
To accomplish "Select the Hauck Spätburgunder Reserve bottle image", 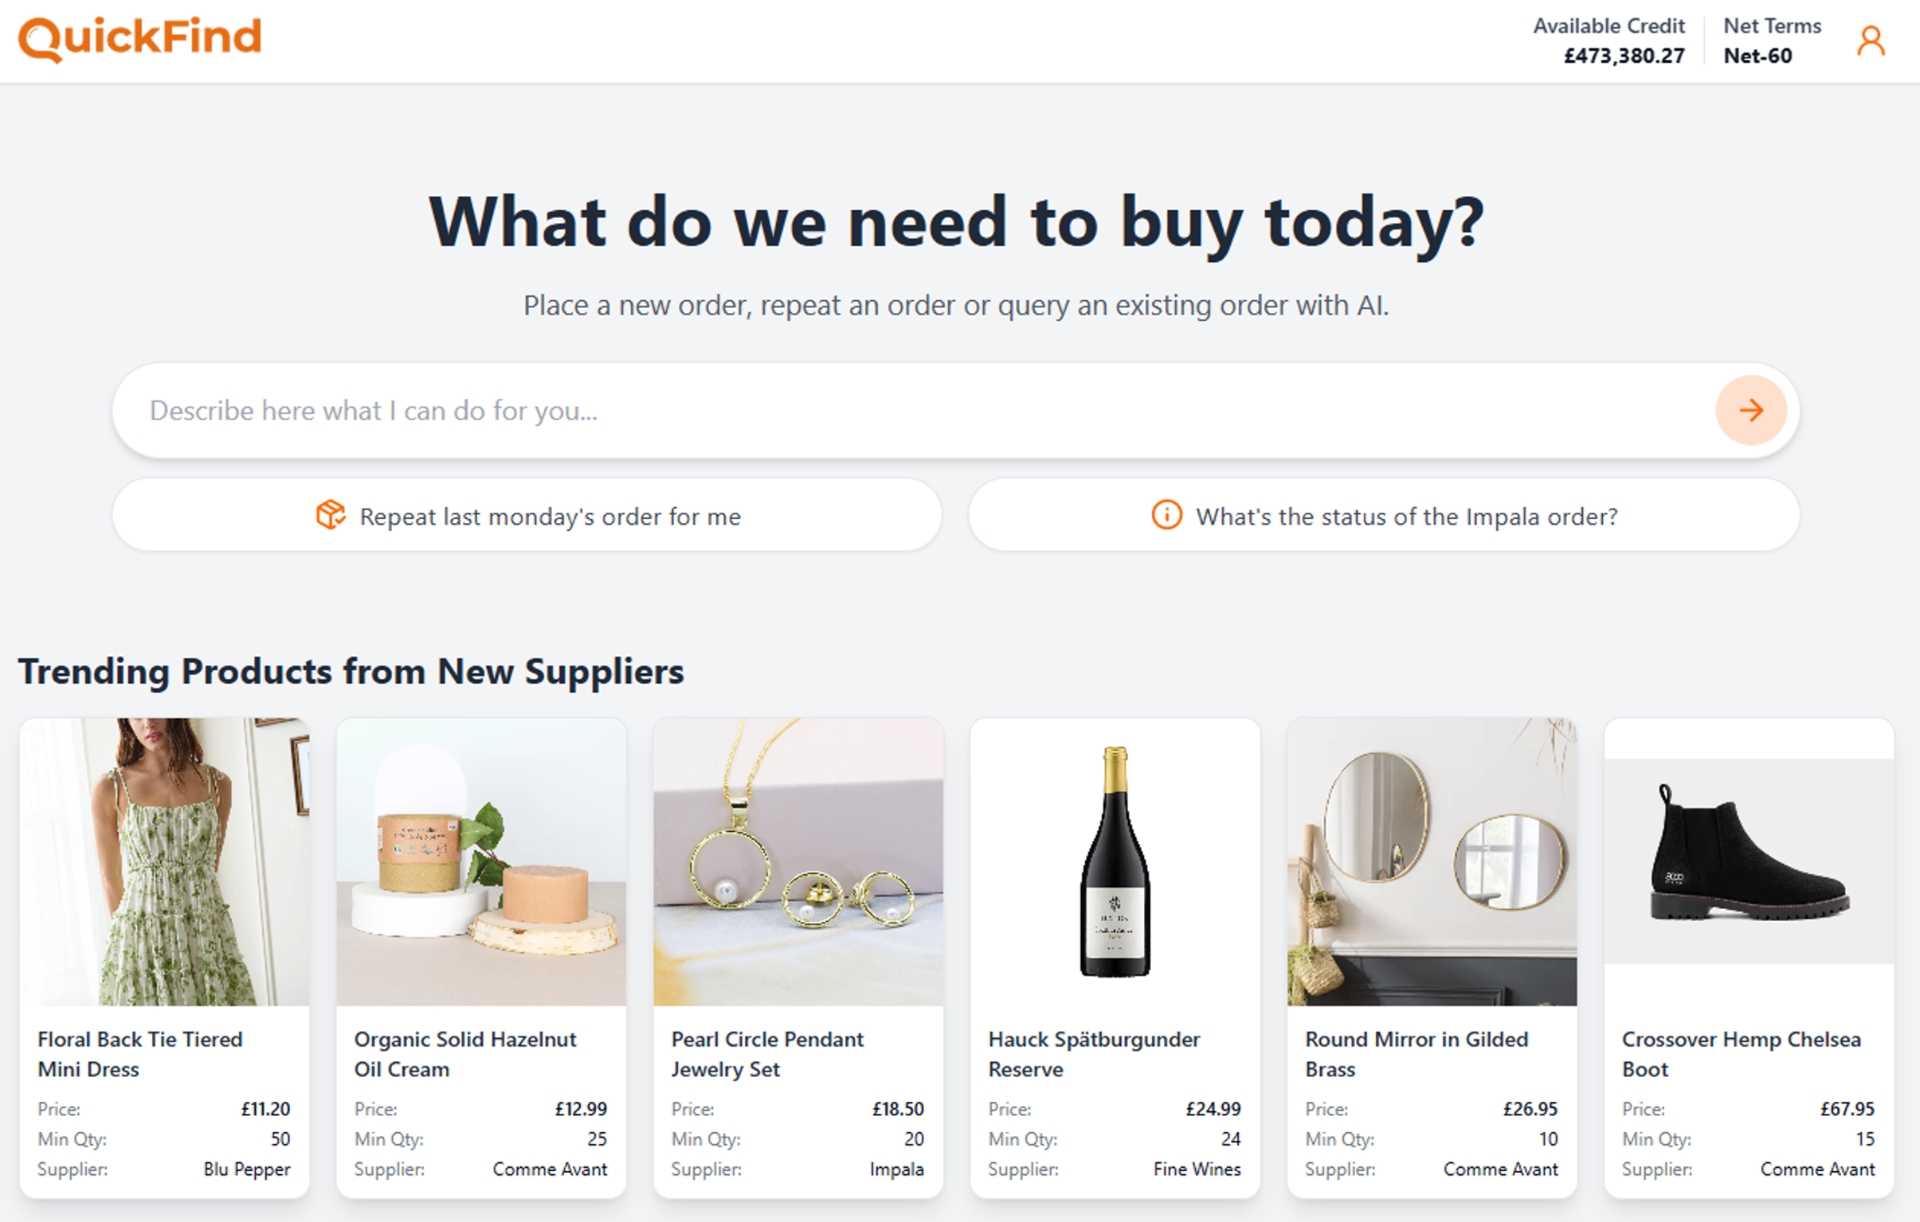I will tap(1114, 860).
